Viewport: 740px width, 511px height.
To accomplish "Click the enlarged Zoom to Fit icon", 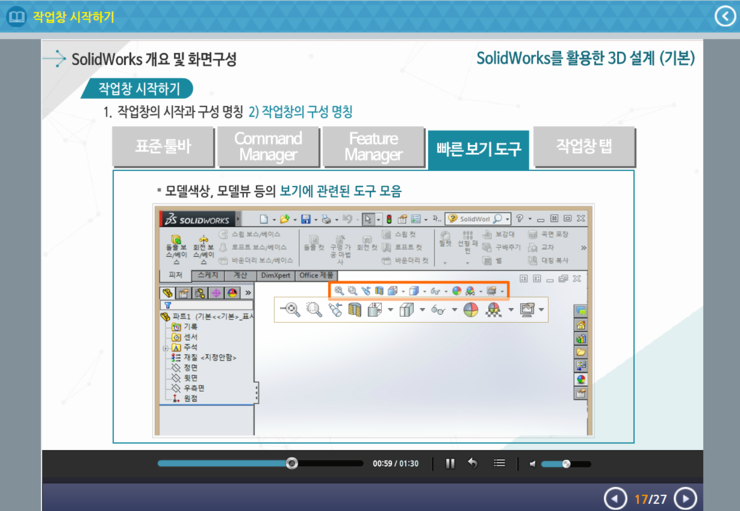I will [x=291, y=310].
